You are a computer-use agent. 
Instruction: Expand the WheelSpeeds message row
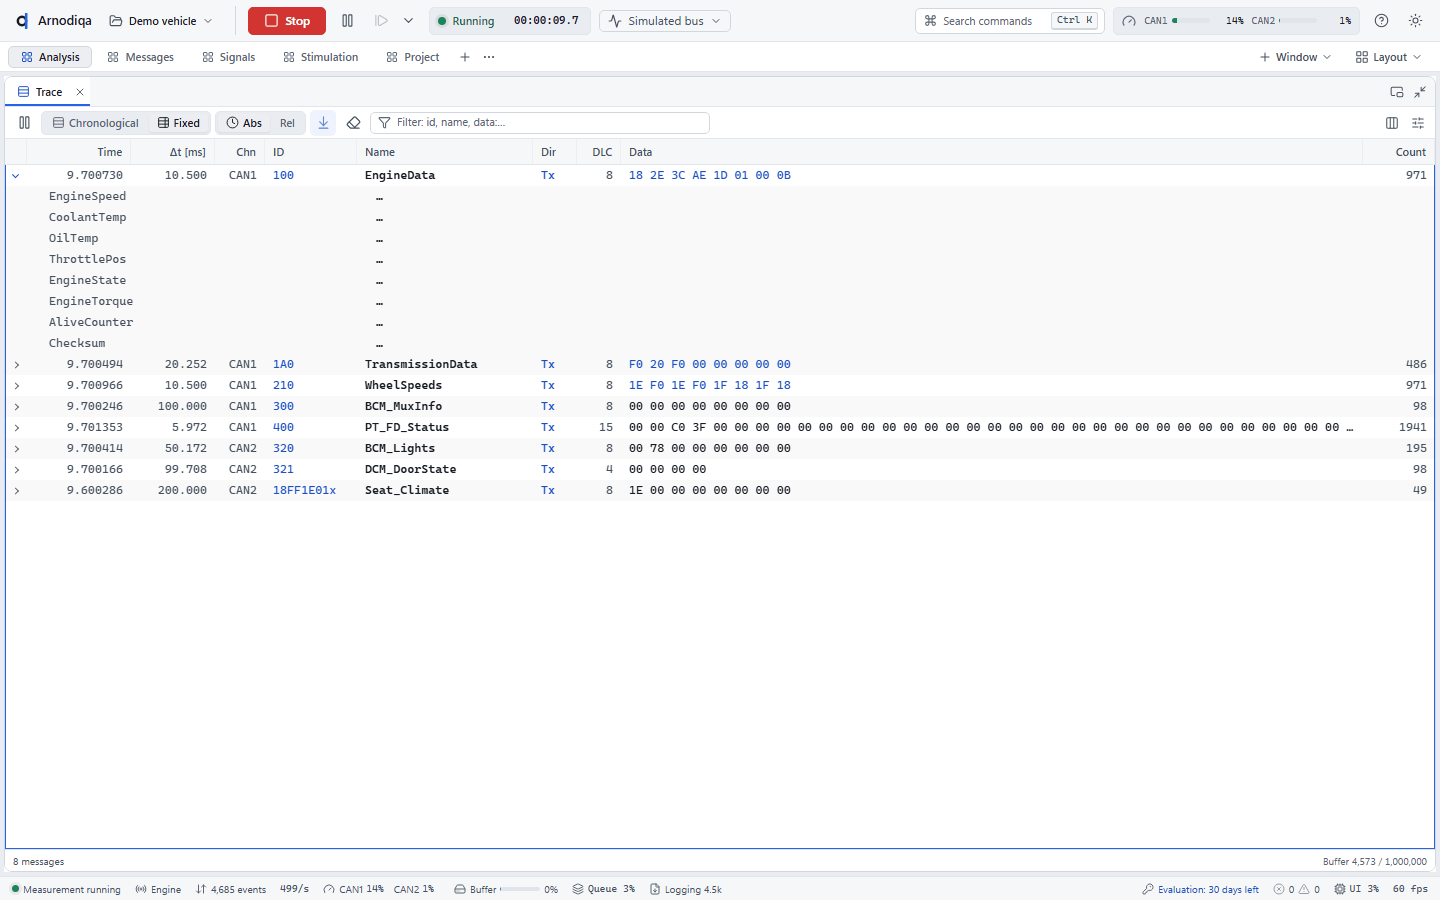coord(16,386)
